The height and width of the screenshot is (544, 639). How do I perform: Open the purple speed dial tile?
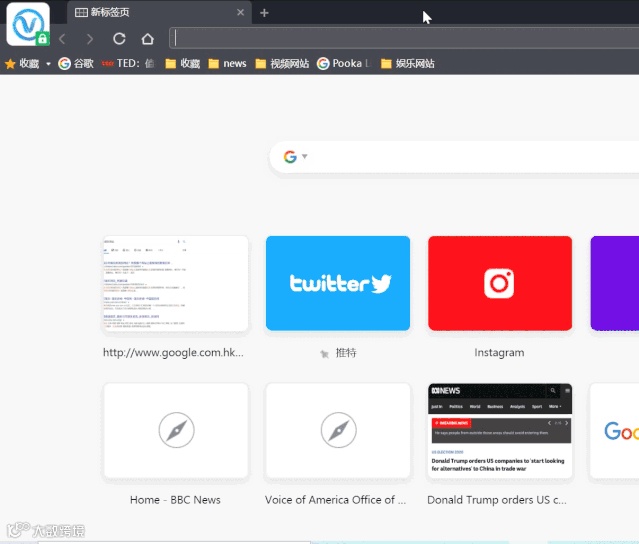[x=615, y=284]
